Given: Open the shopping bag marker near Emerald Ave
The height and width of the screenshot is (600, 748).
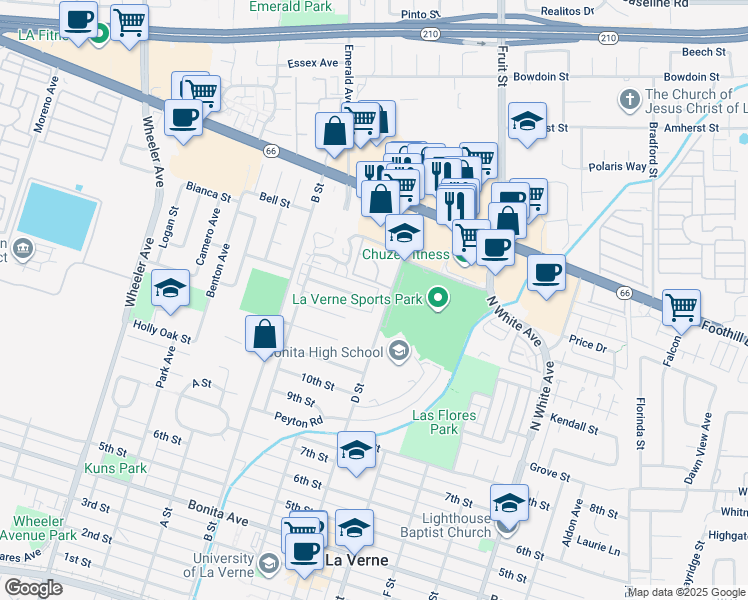Looking at the screenshot, I should tap(334, 130).
